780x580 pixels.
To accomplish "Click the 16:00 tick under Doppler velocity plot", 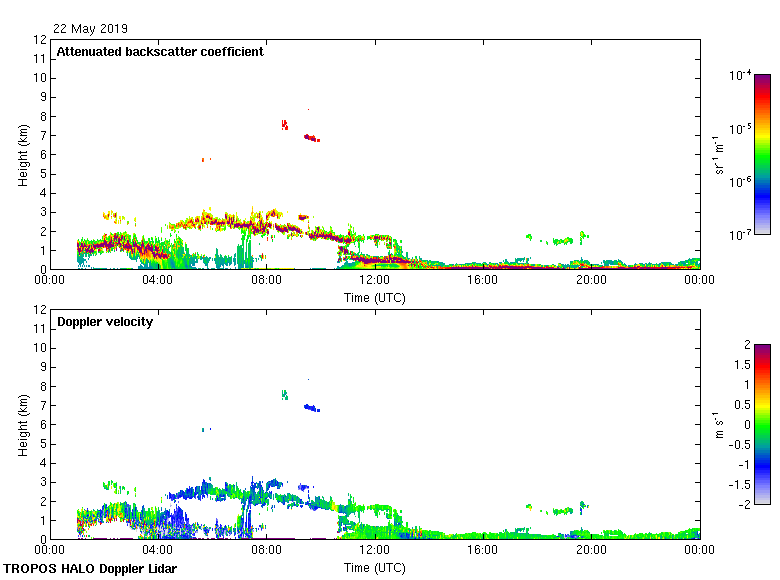I will (483, 551).
